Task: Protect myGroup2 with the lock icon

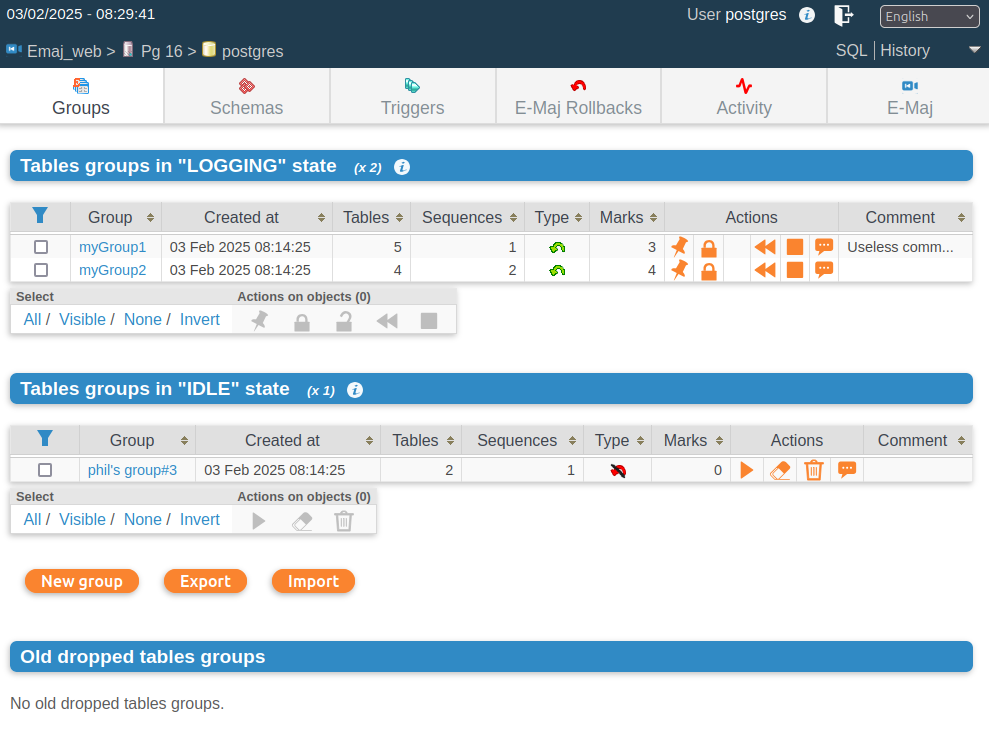Action: (709, 271)
